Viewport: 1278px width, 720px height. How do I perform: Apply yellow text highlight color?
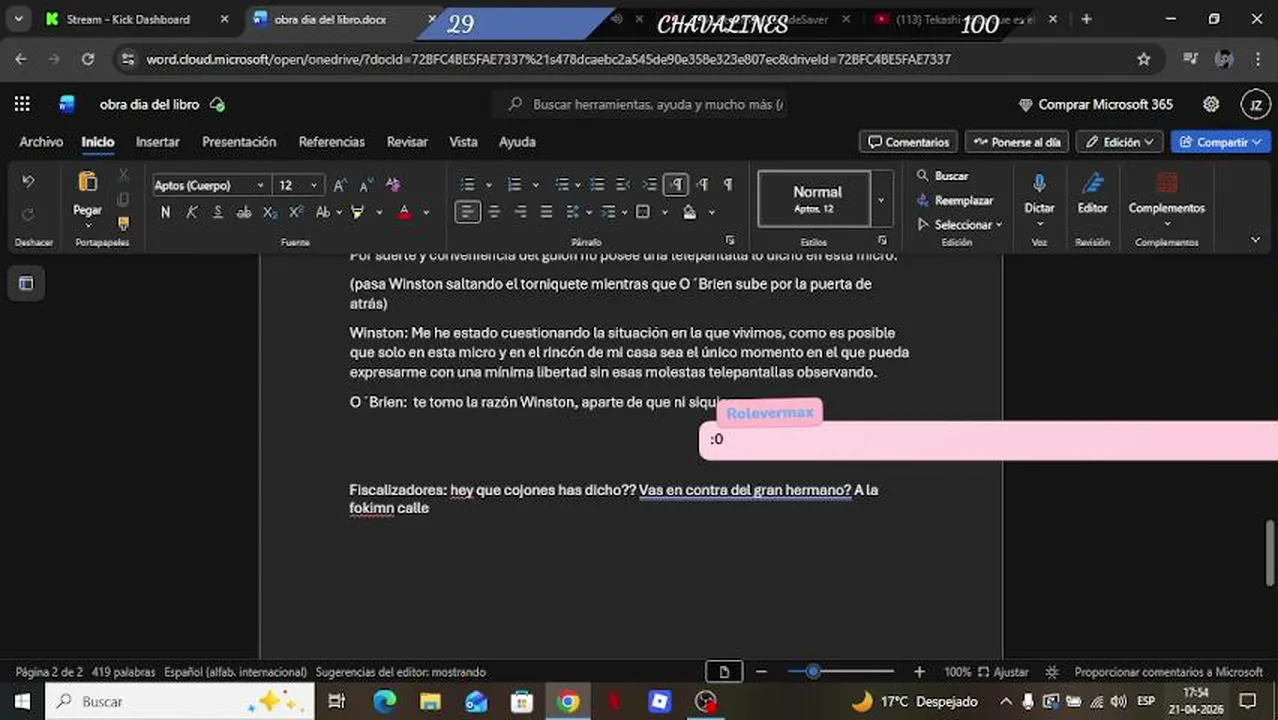coord(358,212)
